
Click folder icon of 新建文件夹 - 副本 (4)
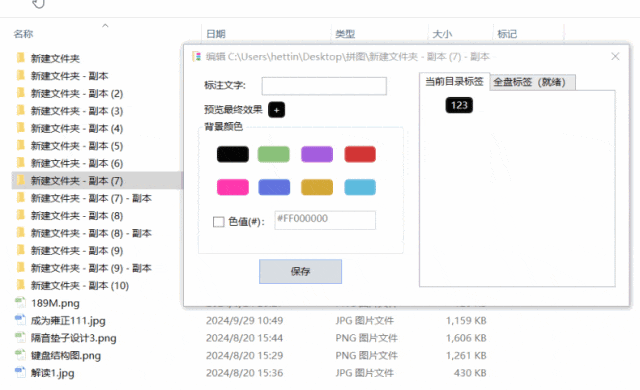20,128
